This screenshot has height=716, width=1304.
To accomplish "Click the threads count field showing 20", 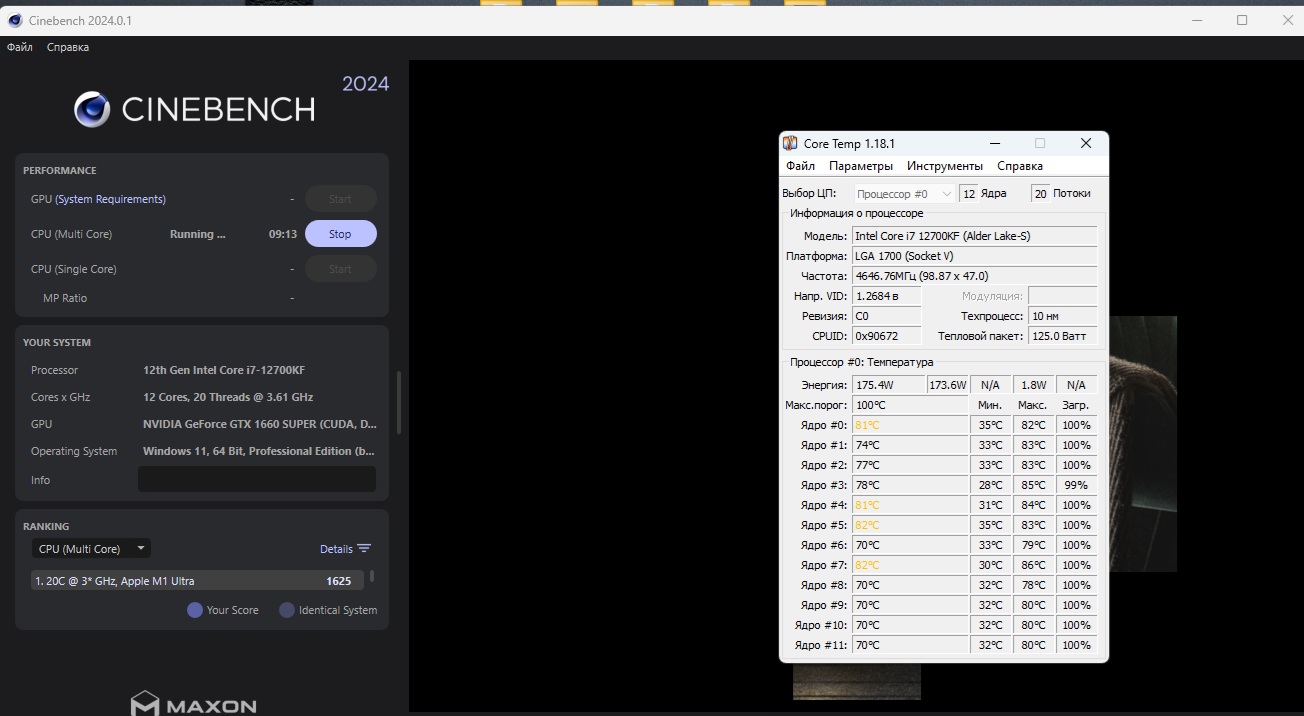I will tap(1040, 194).
